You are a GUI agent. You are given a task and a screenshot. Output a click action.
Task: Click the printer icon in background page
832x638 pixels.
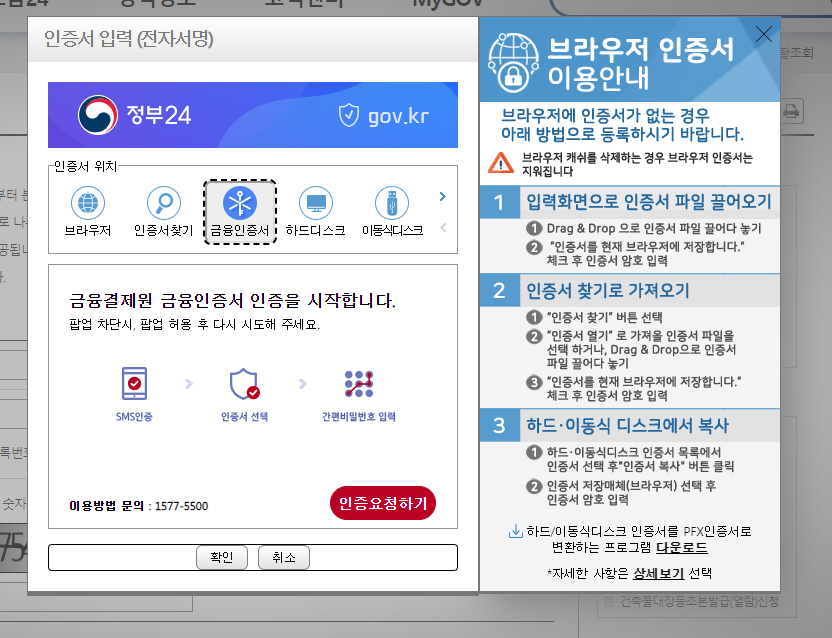[791, 111]
